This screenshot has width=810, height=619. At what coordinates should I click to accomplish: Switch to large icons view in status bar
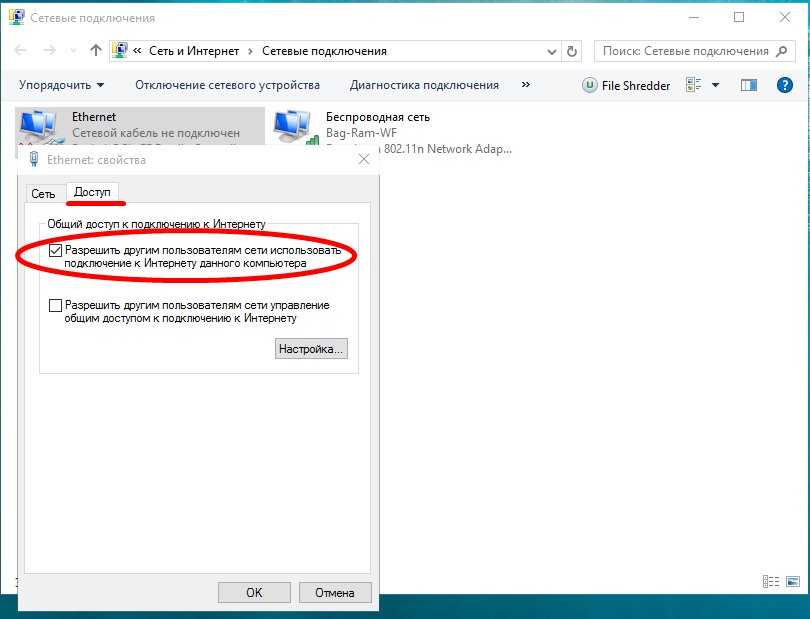coord(792,581)
